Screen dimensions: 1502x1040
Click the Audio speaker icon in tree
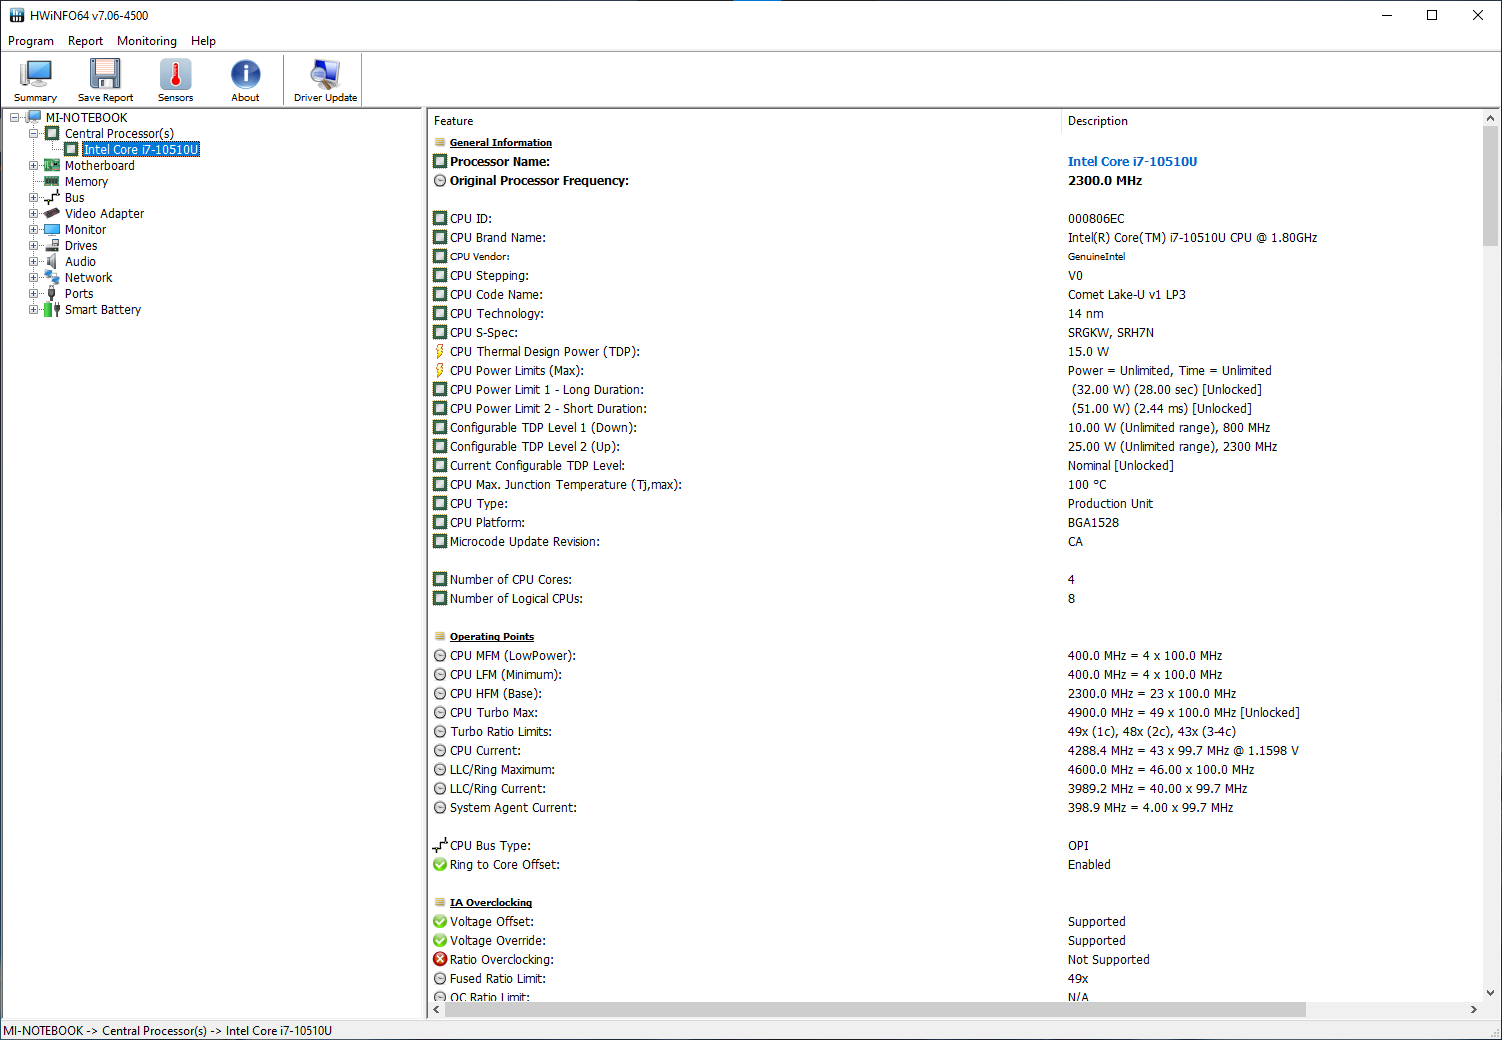coord(52,261)
